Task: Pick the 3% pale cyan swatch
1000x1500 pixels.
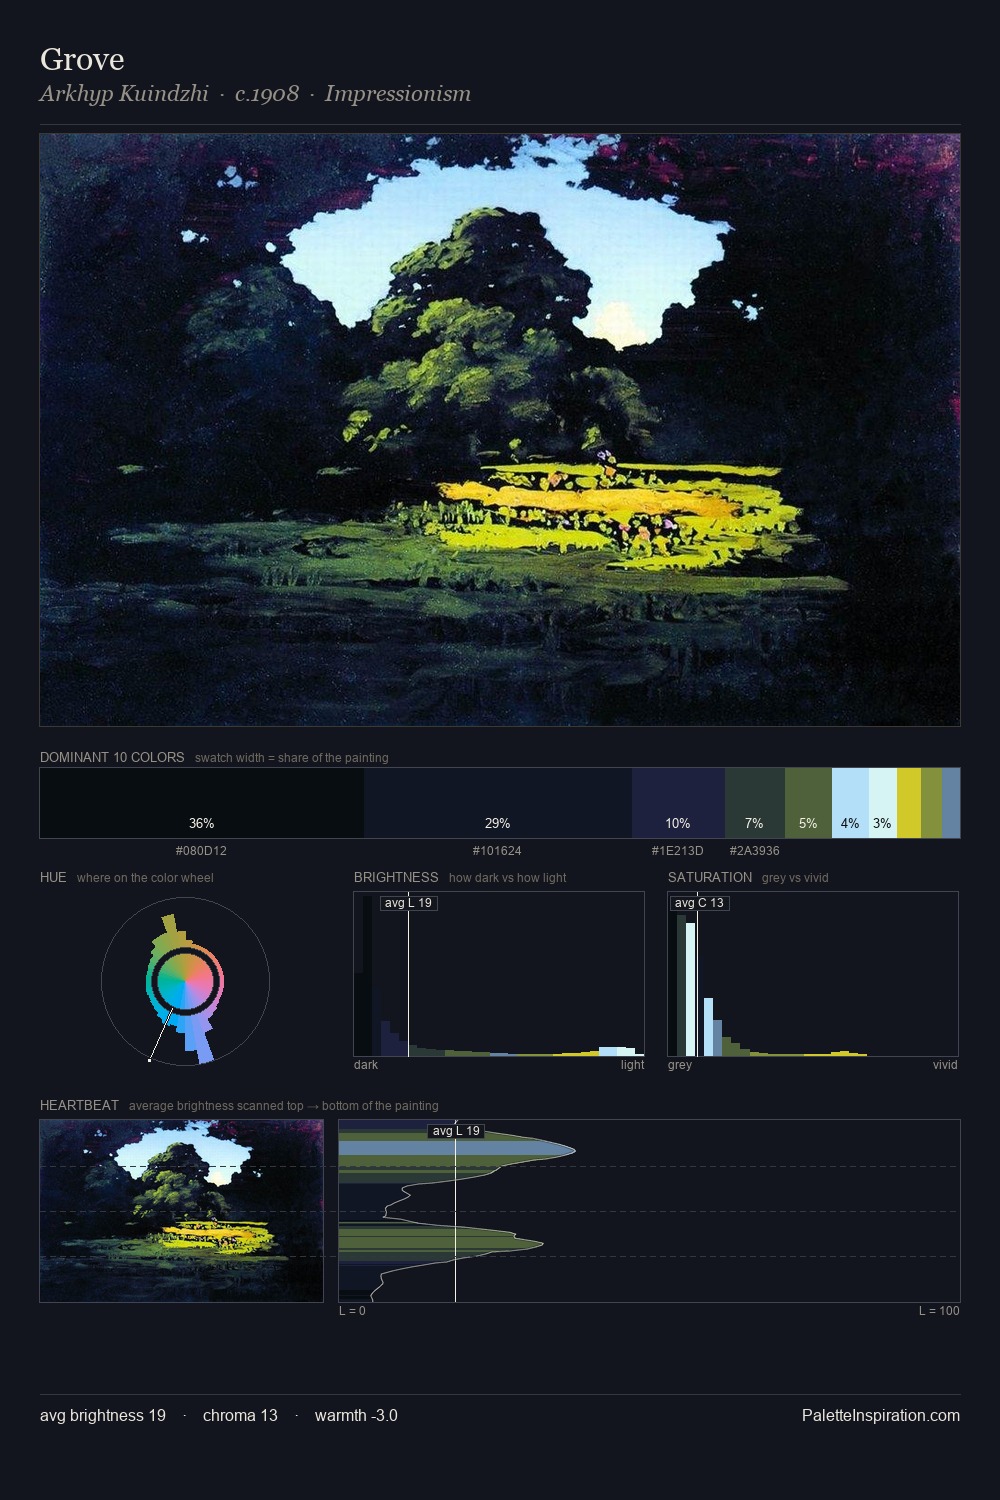Action: point(882,802)
